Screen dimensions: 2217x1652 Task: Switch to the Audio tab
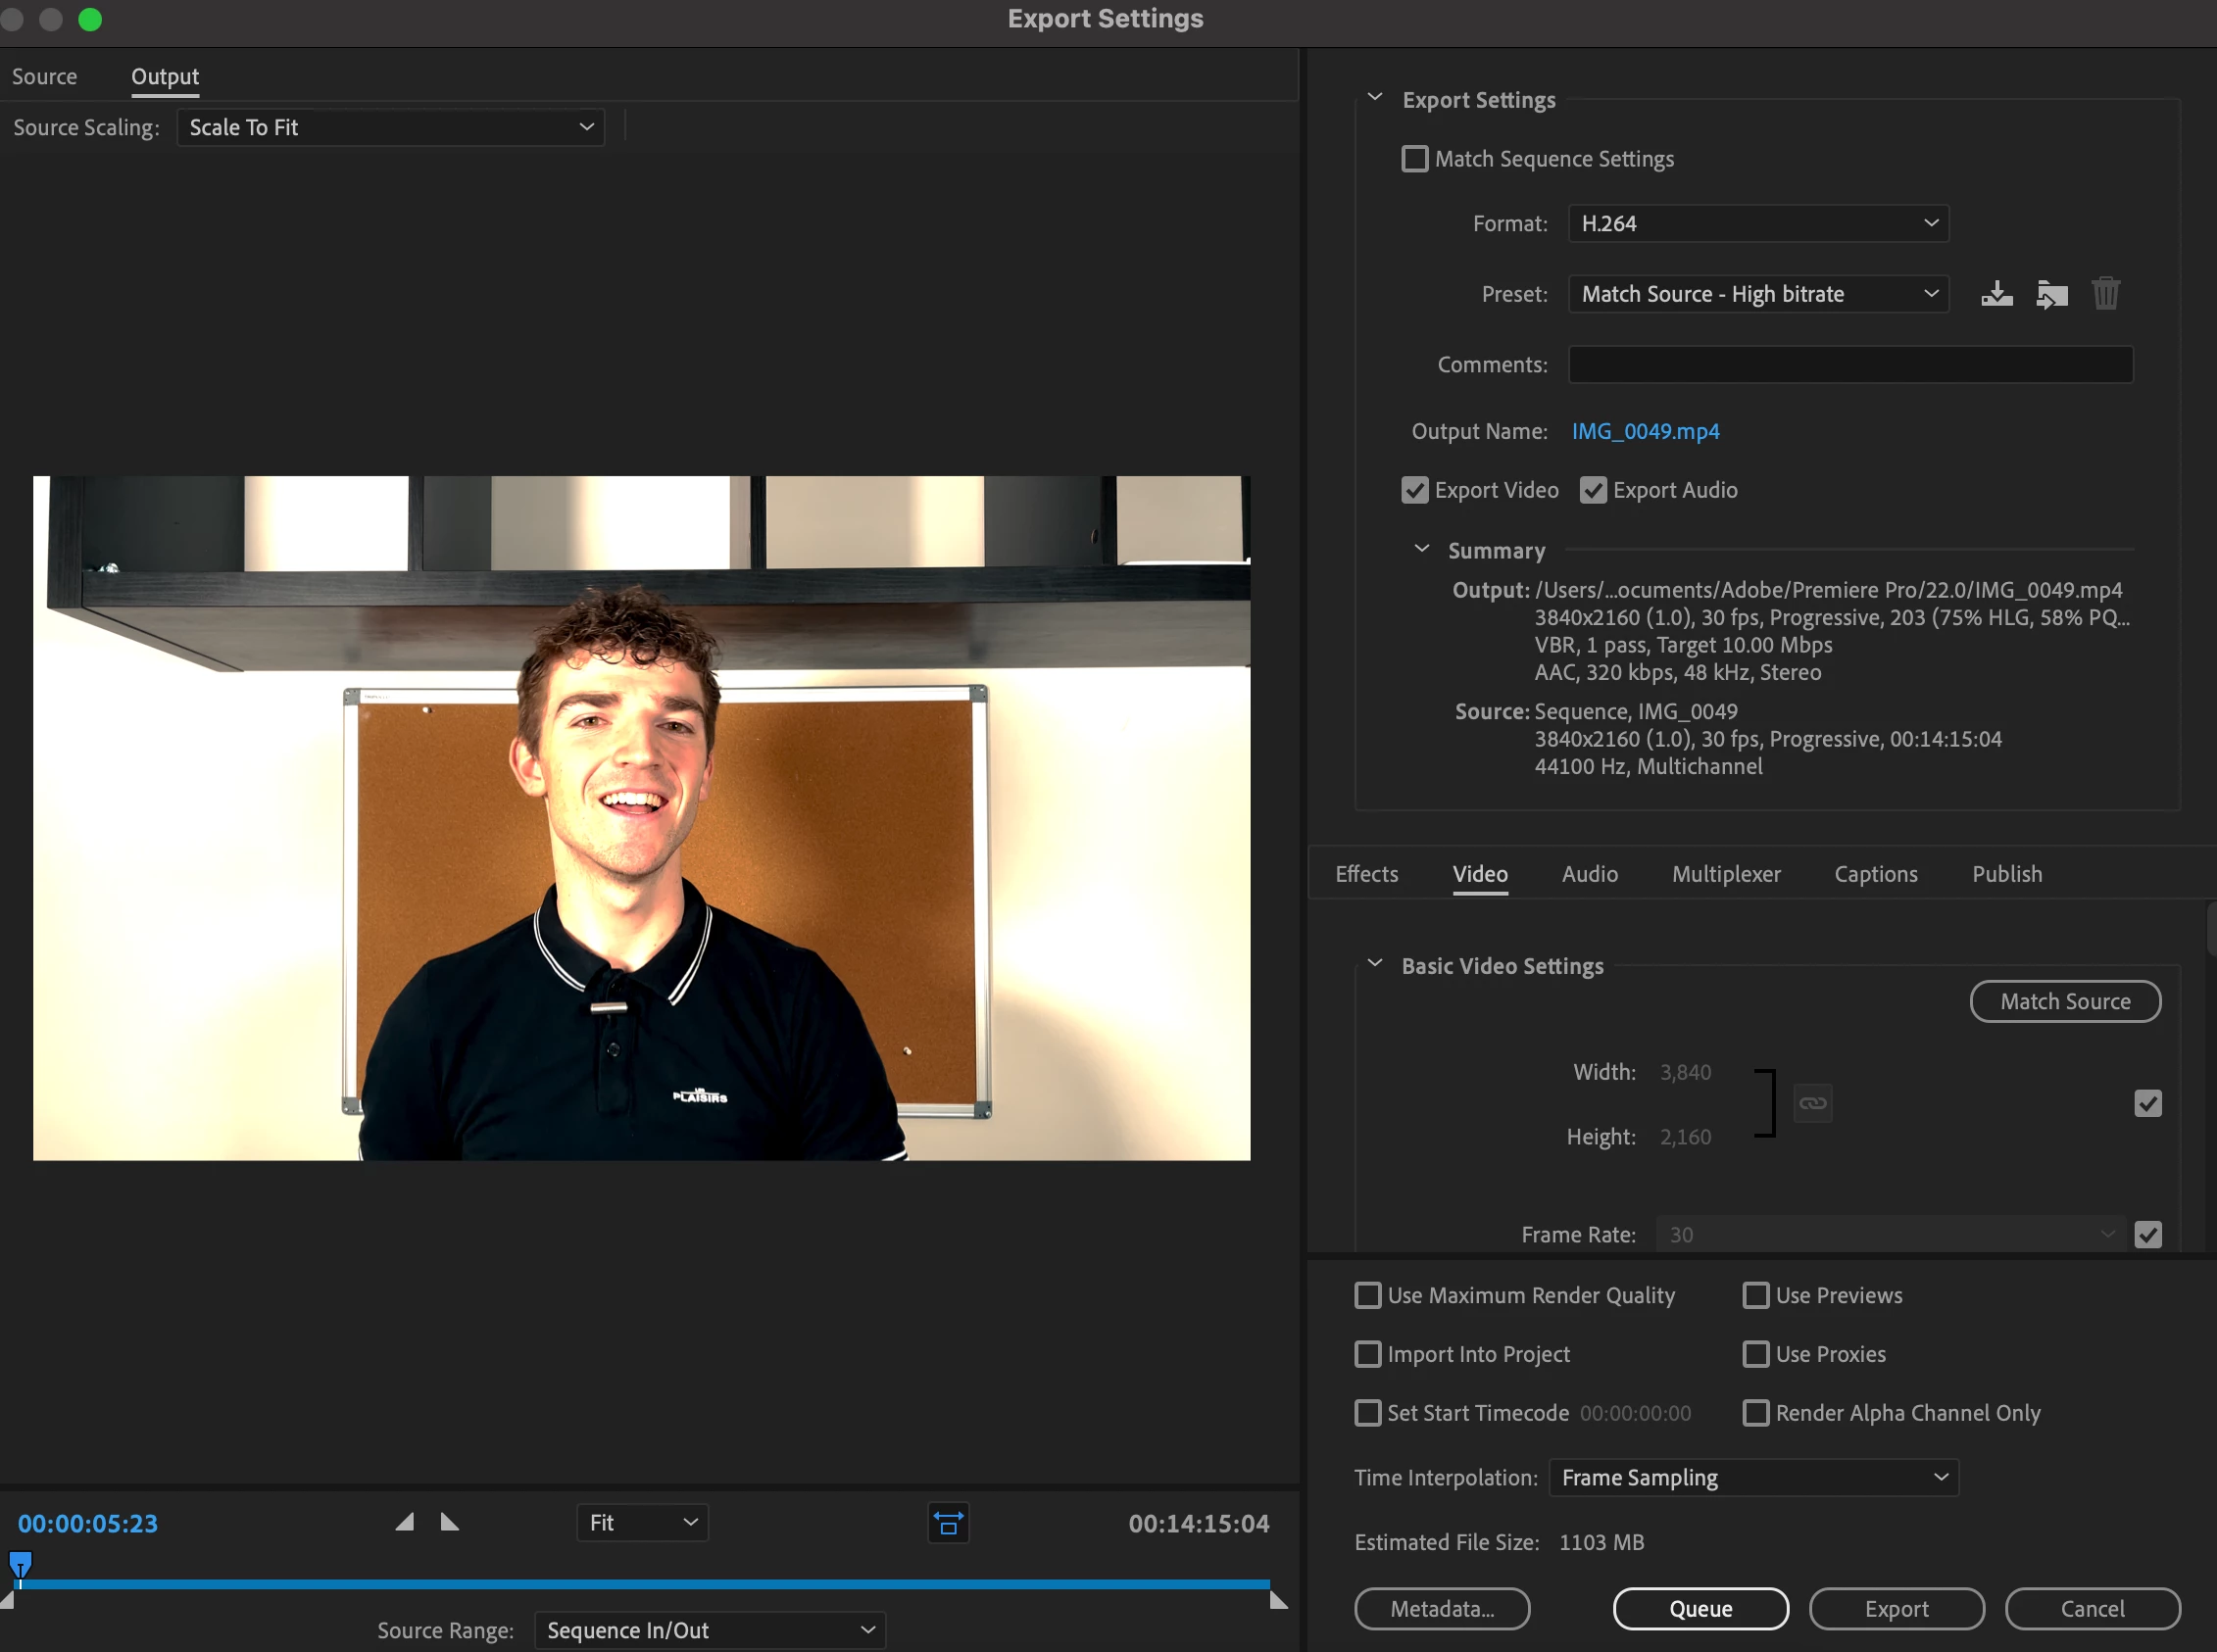pos(1589,874)
